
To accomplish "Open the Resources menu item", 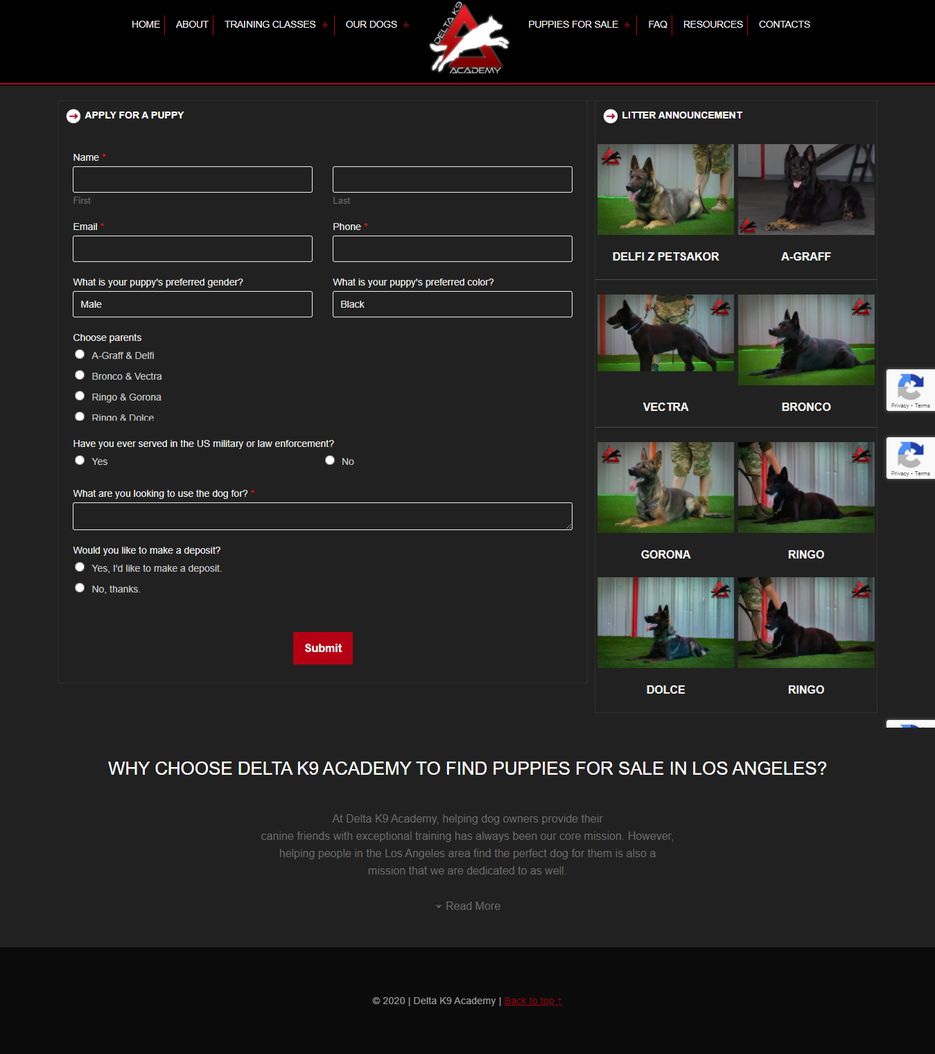I will click(713, 24).
